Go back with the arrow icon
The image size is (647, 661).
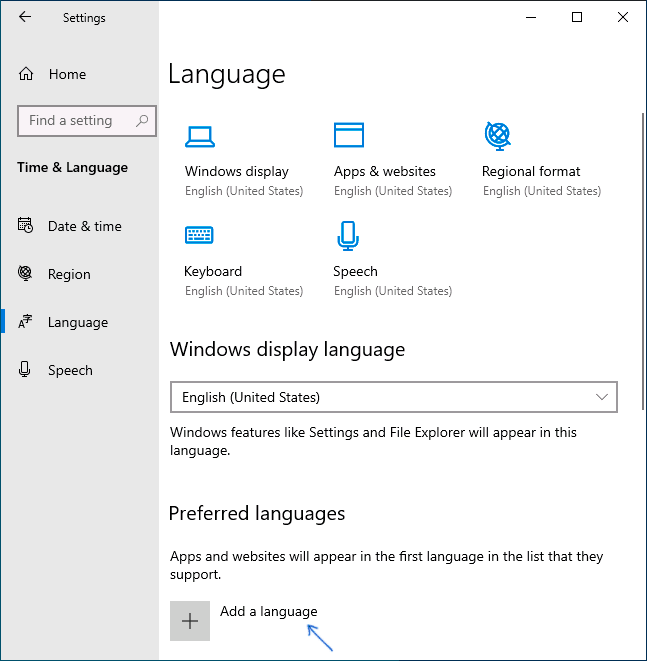click(25, 17)
